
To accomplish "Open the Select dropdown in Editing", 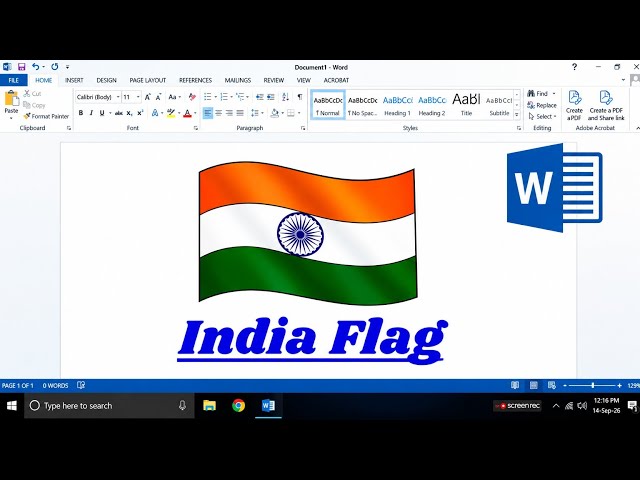I will tap(542, 117).
